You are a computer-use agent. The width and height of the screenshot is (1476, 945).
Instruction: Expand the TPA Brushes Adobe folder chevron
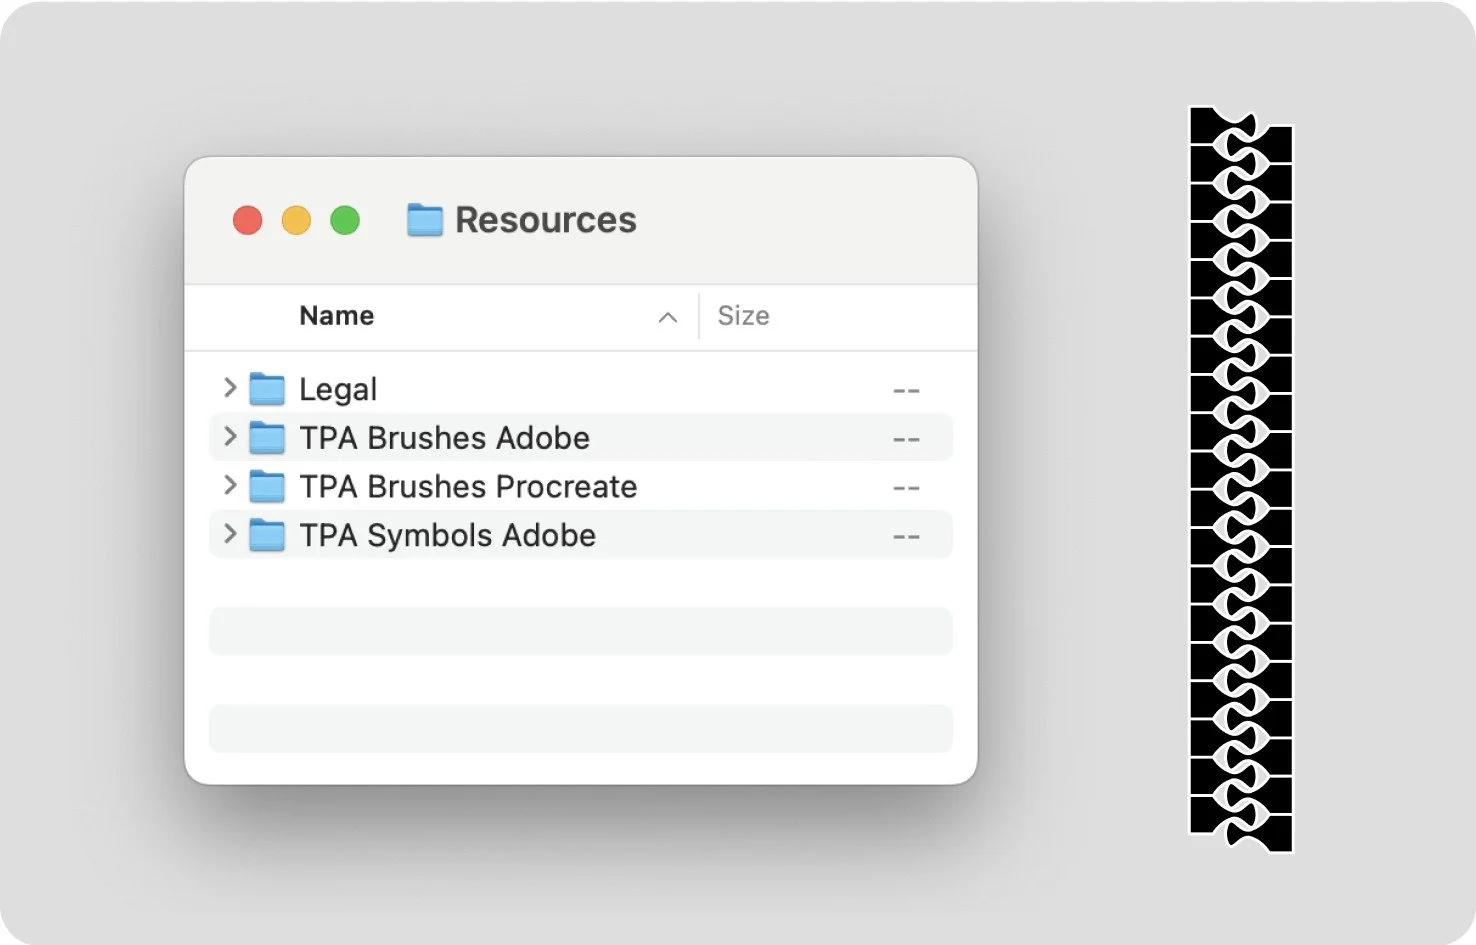point(230,437)
